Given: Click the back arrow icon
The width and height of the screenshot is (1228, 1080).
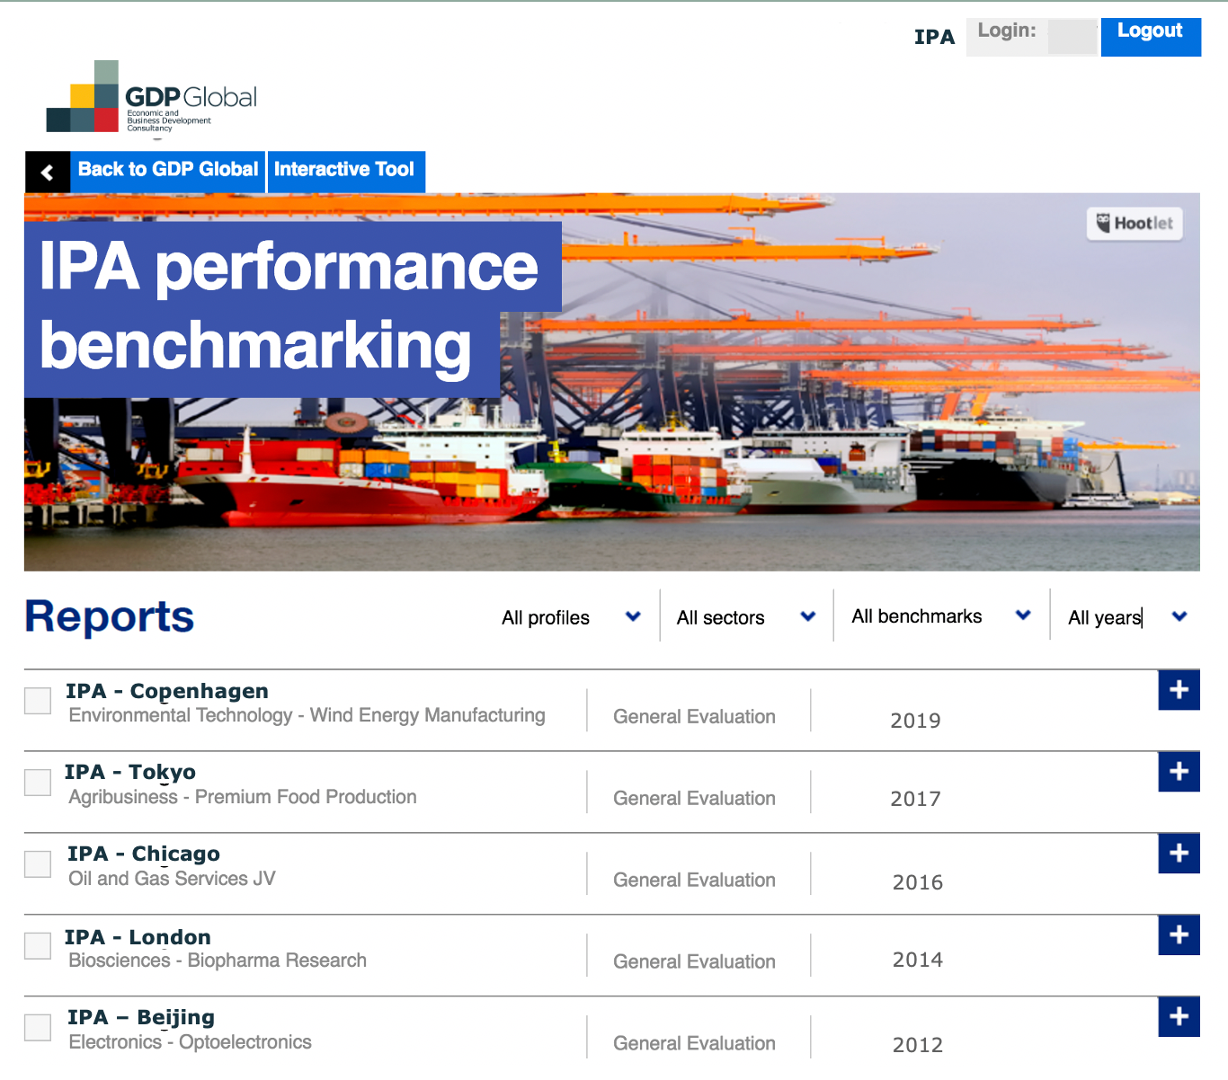Looking at the screenshot, I should tap(47, 172).
